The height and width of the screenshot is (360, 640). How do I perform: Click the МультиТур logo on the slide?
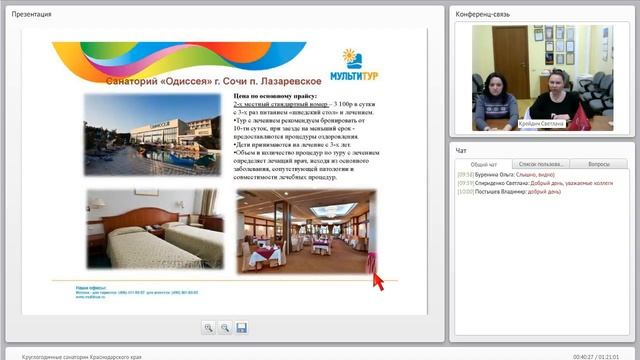[x=354, y=65]
